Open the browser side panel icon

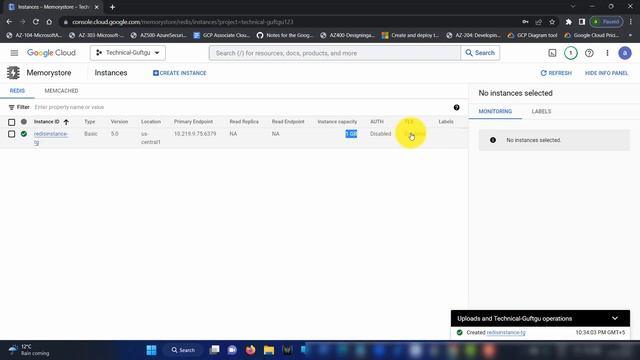pyautogui.click(x=582, y=22)
